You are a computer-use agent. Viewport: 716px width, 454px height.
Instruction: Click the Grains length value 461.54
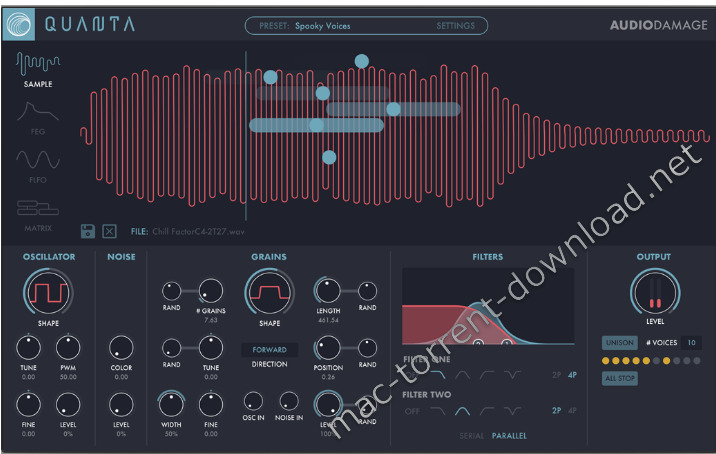pyautogui.click(x=328, y=320)
